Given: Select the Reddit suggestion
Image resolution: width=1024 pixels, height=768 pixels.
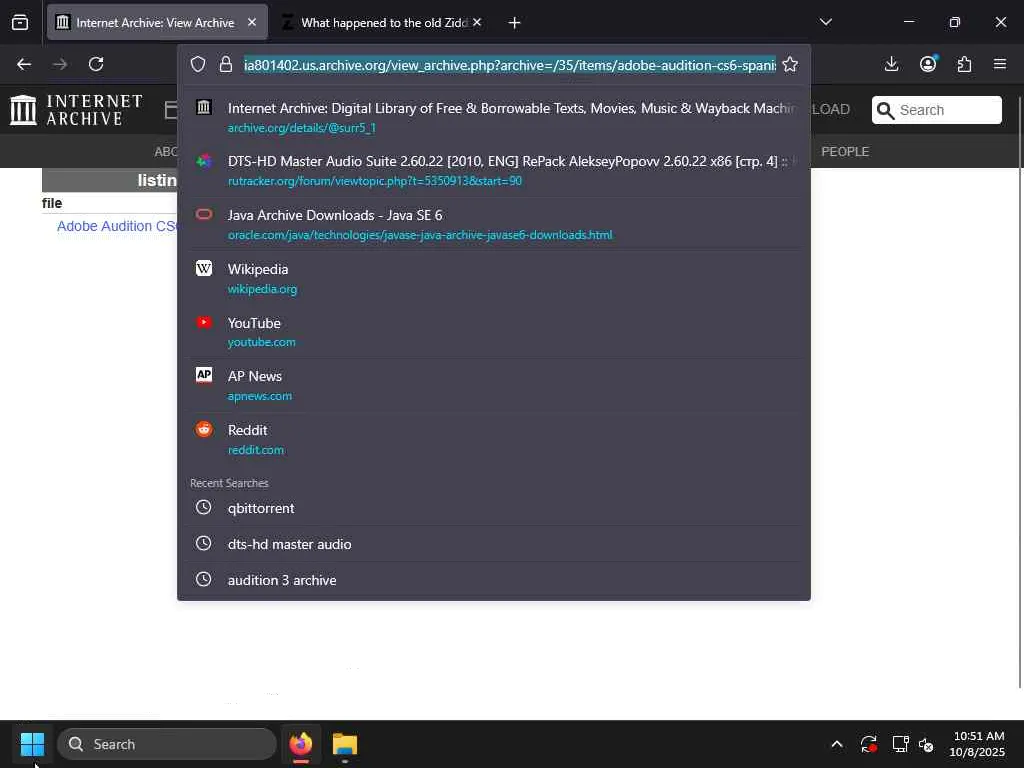Looking at the screenshot, I should (494, 439).
